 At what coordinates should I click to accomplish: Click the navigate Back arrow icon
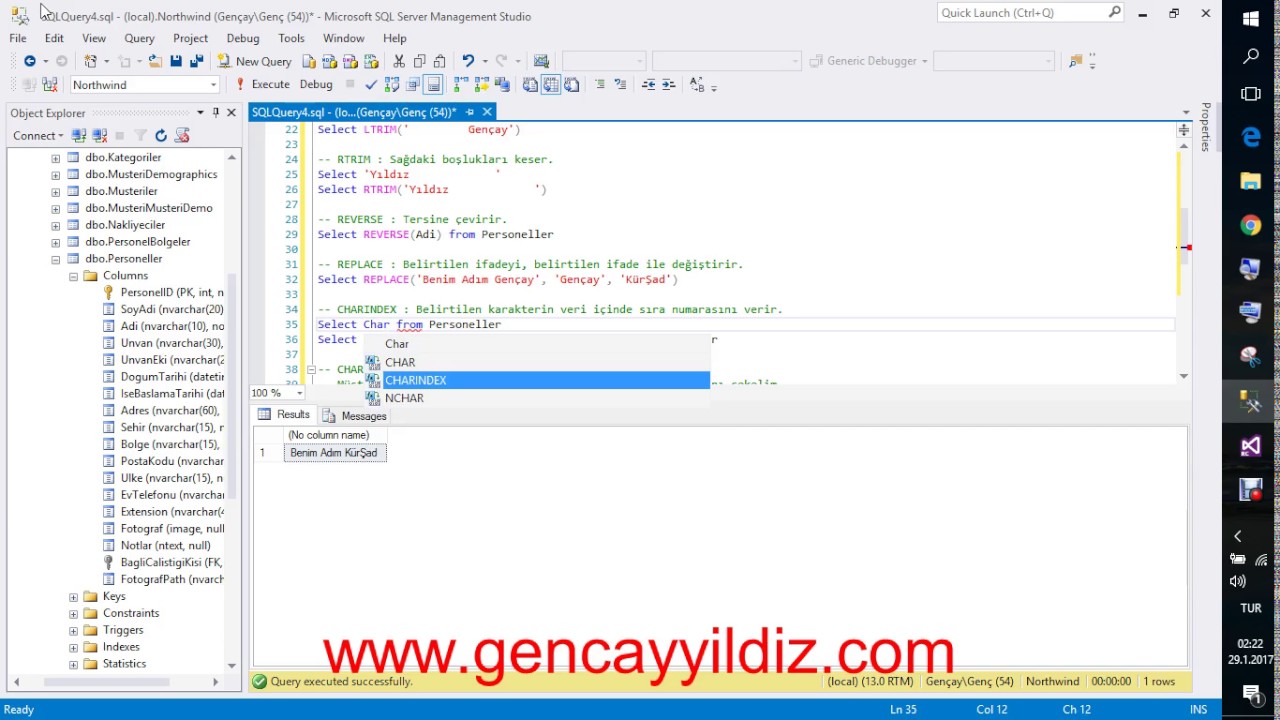click(30, 61)
